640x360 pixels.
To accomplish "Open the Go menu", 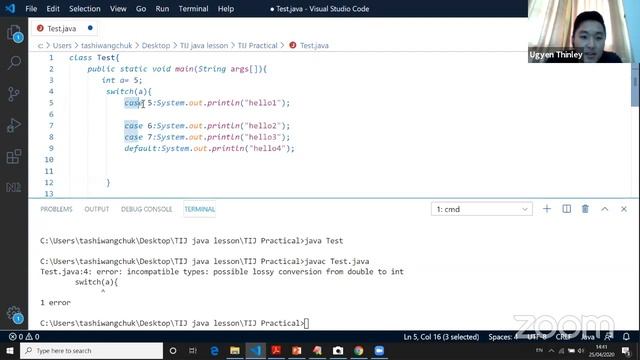I will (141, 9).
